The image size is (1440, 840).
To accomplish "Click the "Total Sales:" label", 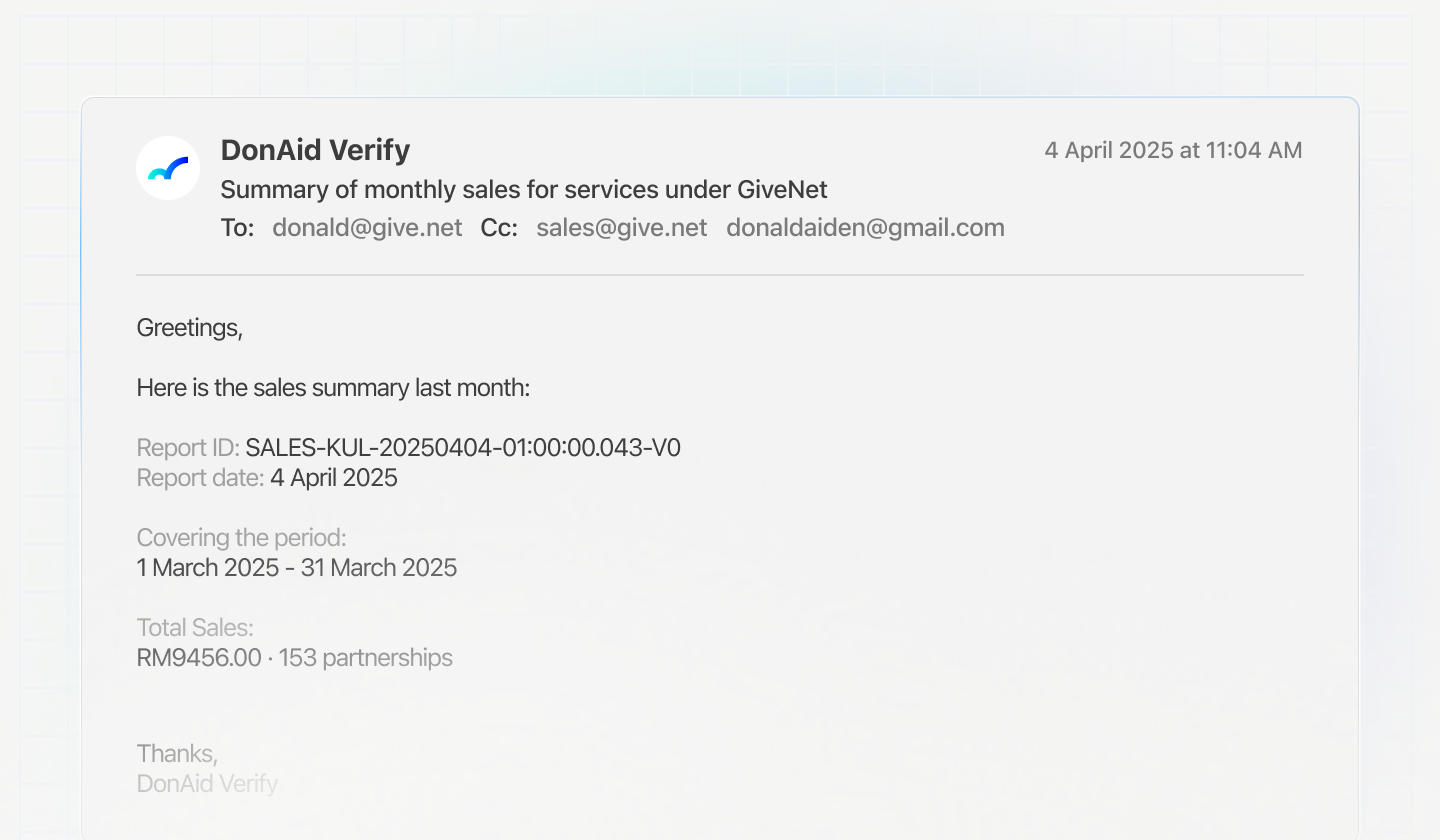I will 195,628.
